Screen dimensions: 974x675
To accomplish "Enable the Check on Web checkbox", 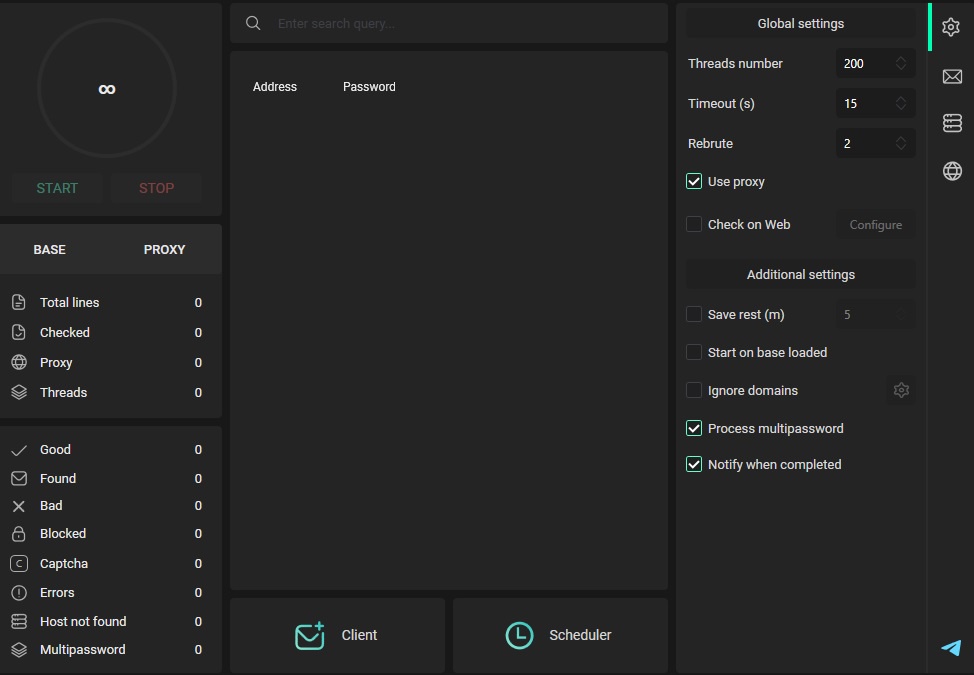I will pos(694,225).
